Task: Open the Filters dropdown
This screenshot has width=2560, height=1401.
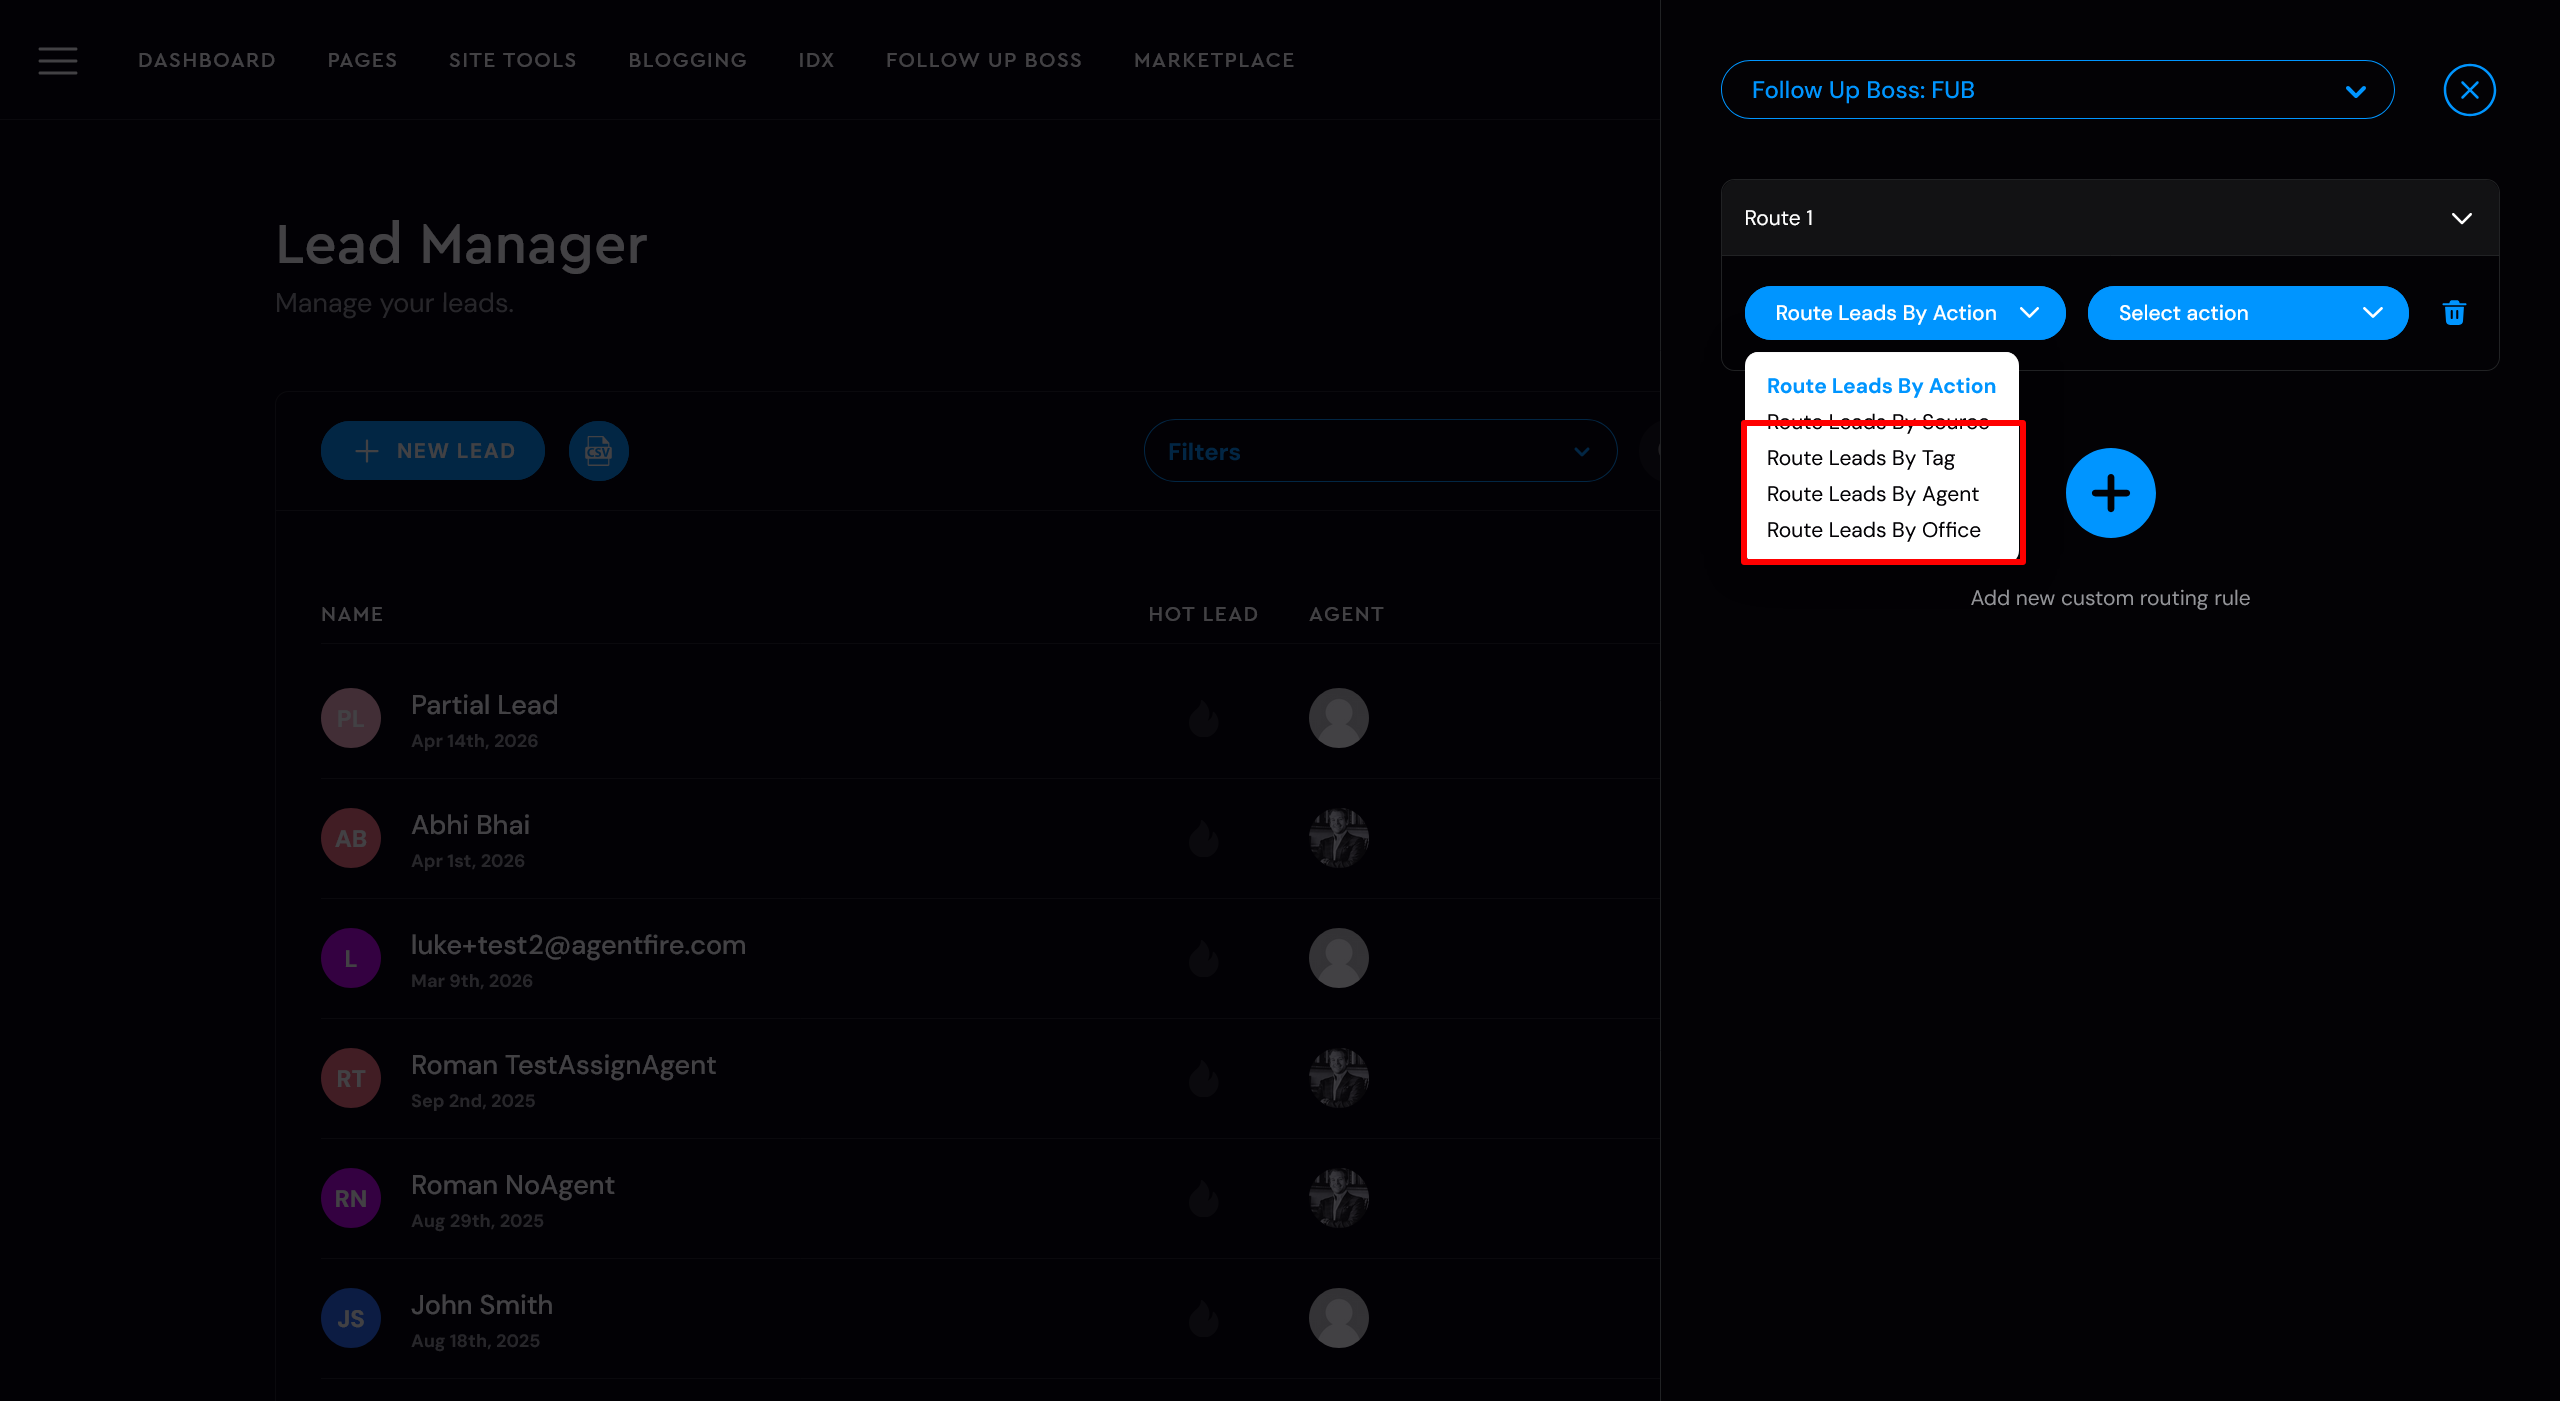Action: 1379,452
